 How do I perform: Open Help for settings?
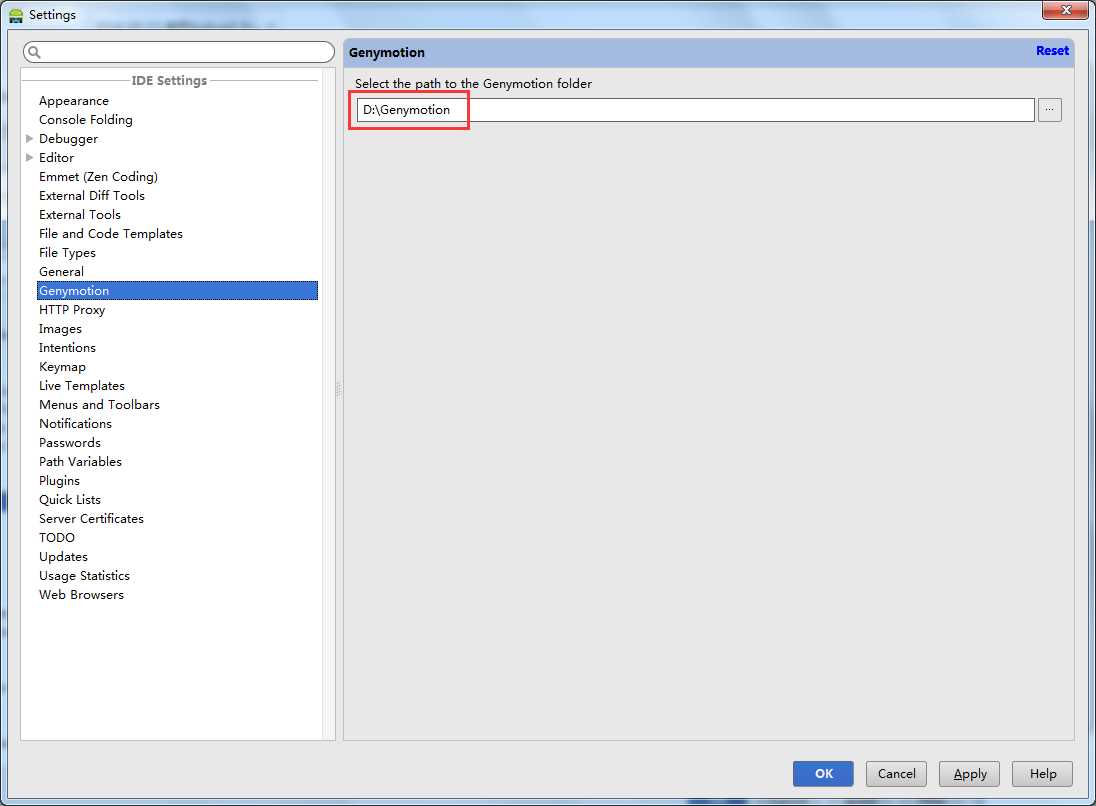[x=1042, y=773]
